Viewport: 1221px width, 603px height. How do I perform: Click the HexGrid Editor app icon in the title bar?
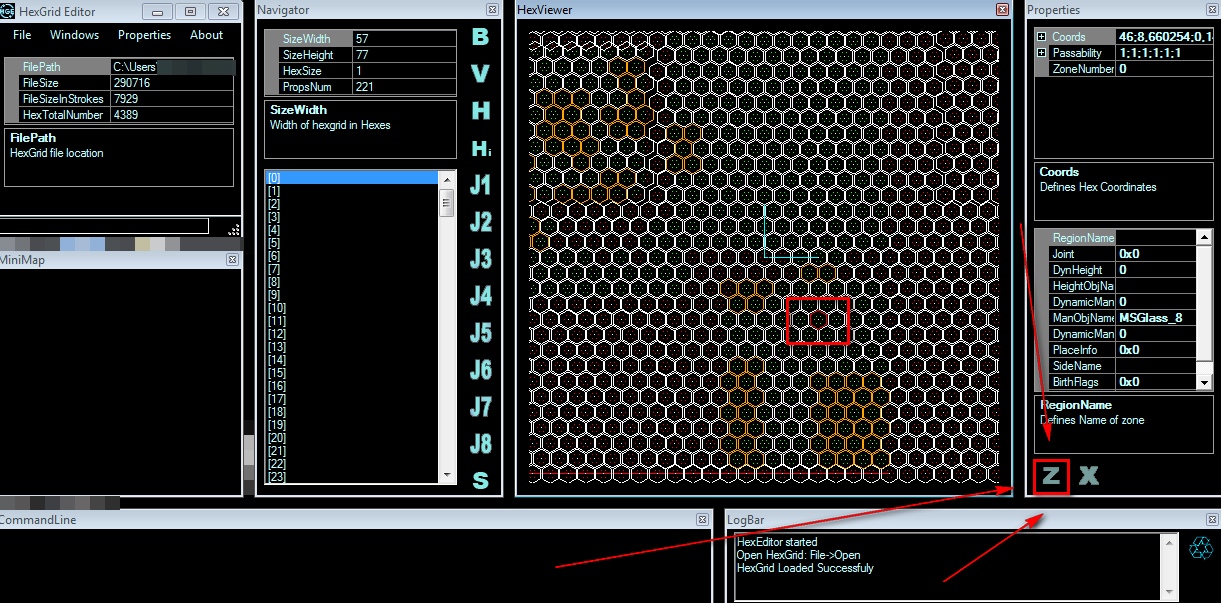pos(7,11)
